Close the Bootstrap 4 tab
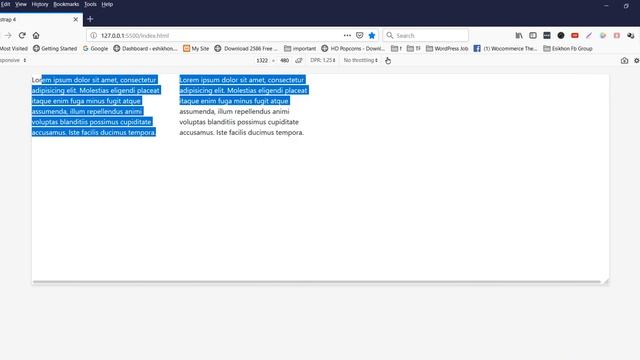Image resolution: width=640 pixels, height=360 pixels. 76,19
